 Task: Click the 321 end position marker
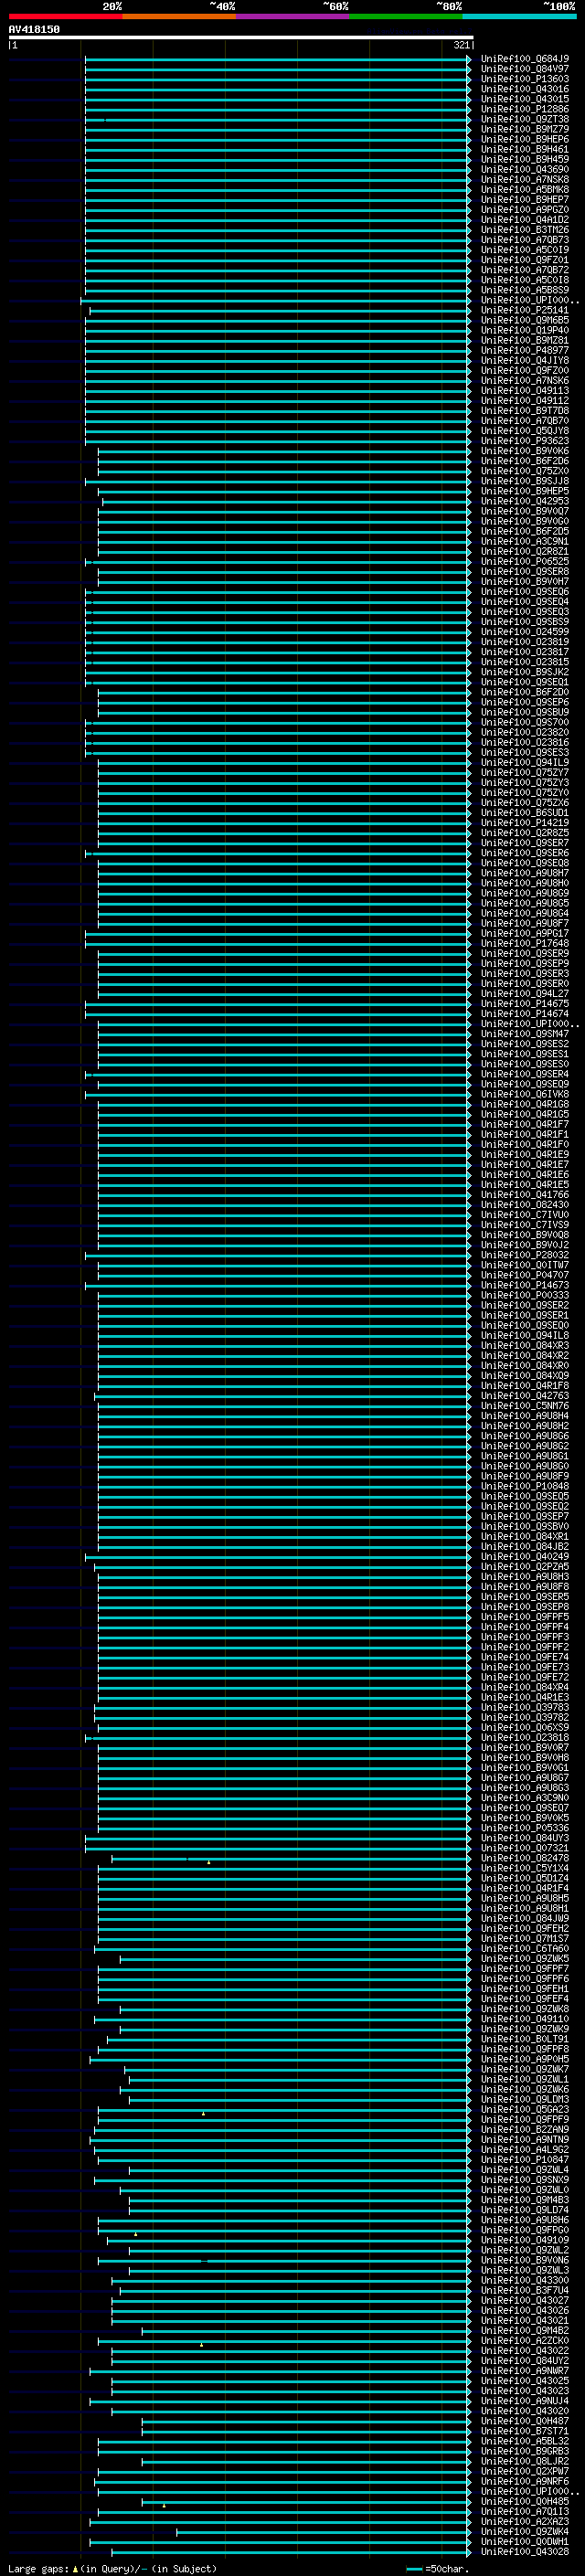461,45
